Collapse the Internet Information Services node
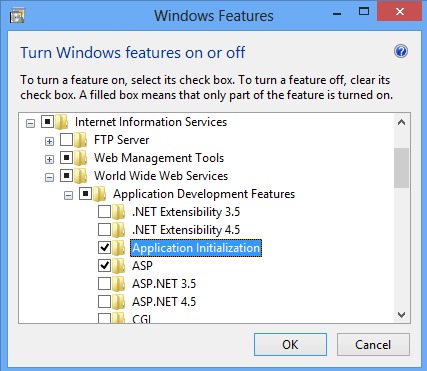427x371 pixels. coord(30,124)
